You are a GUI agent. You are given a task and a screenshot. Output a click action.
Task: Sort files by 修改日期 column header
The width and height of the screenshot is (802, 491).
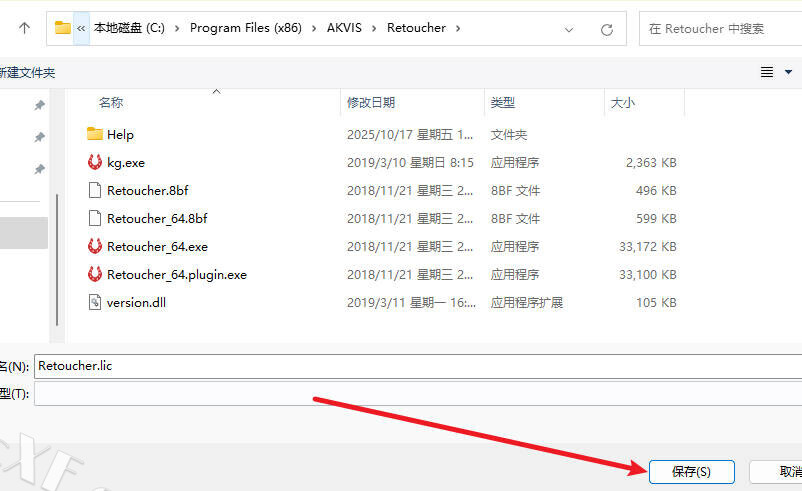tap(371, 102)
